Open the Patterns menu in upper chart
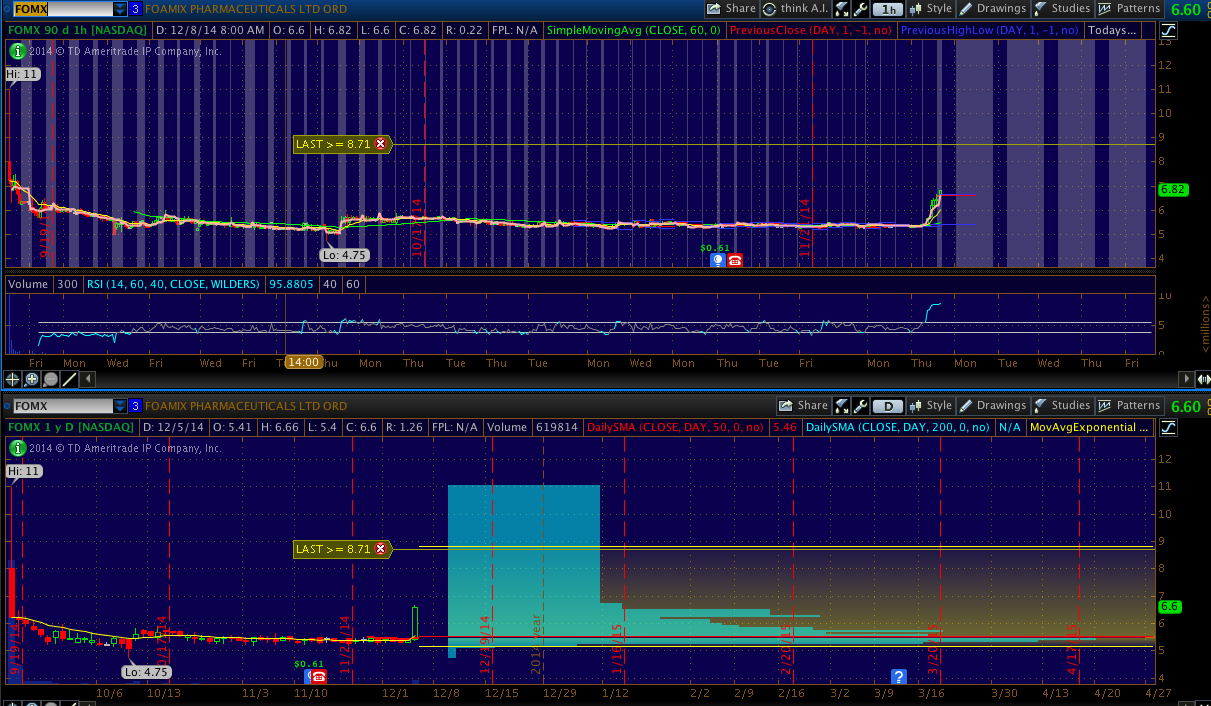Image resolution: width=1211 pixels, height=706 pixels. tap(1129, 9)
